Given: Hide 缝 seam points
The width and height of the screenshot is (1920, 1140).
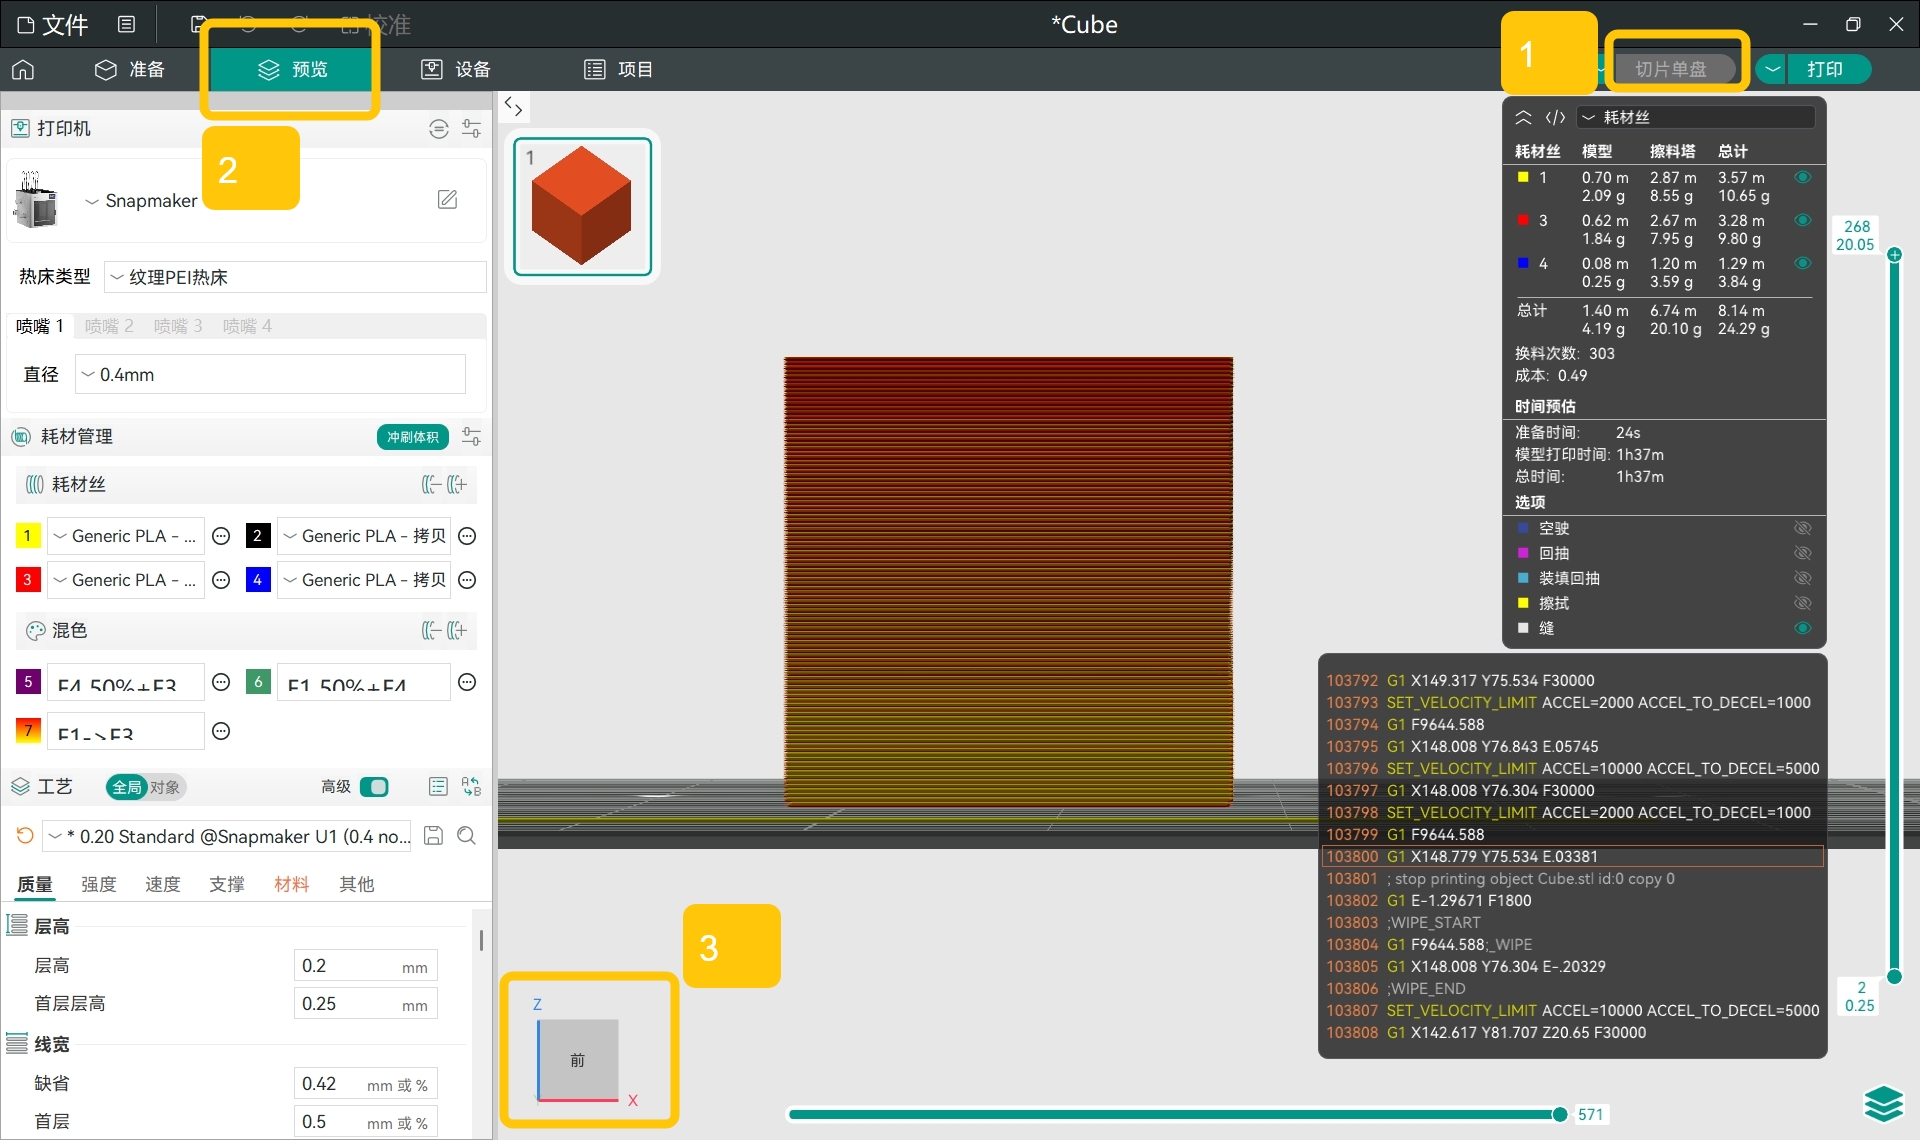Looking at the screenshot, I should [x=1803, y=628].
